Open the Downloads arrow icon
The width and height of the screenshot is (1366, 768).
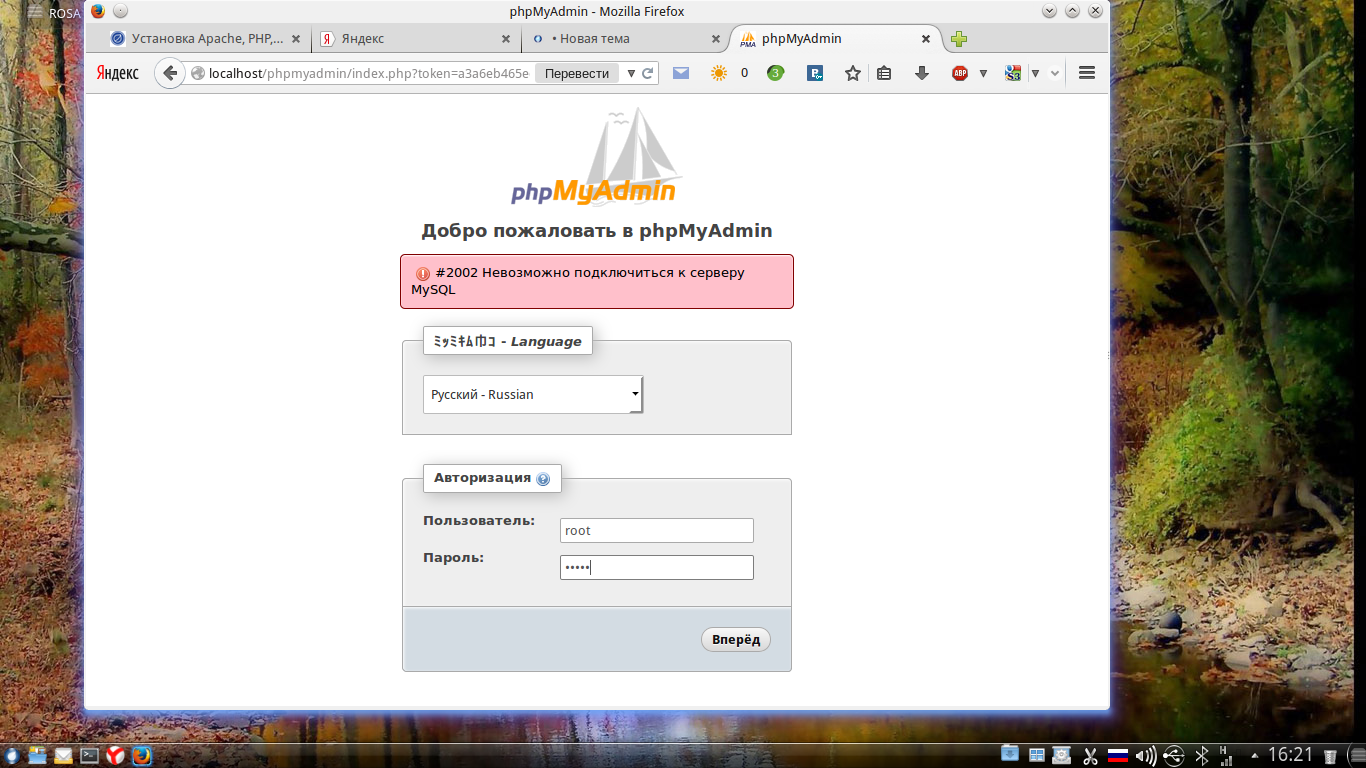(x=922, y=73)
